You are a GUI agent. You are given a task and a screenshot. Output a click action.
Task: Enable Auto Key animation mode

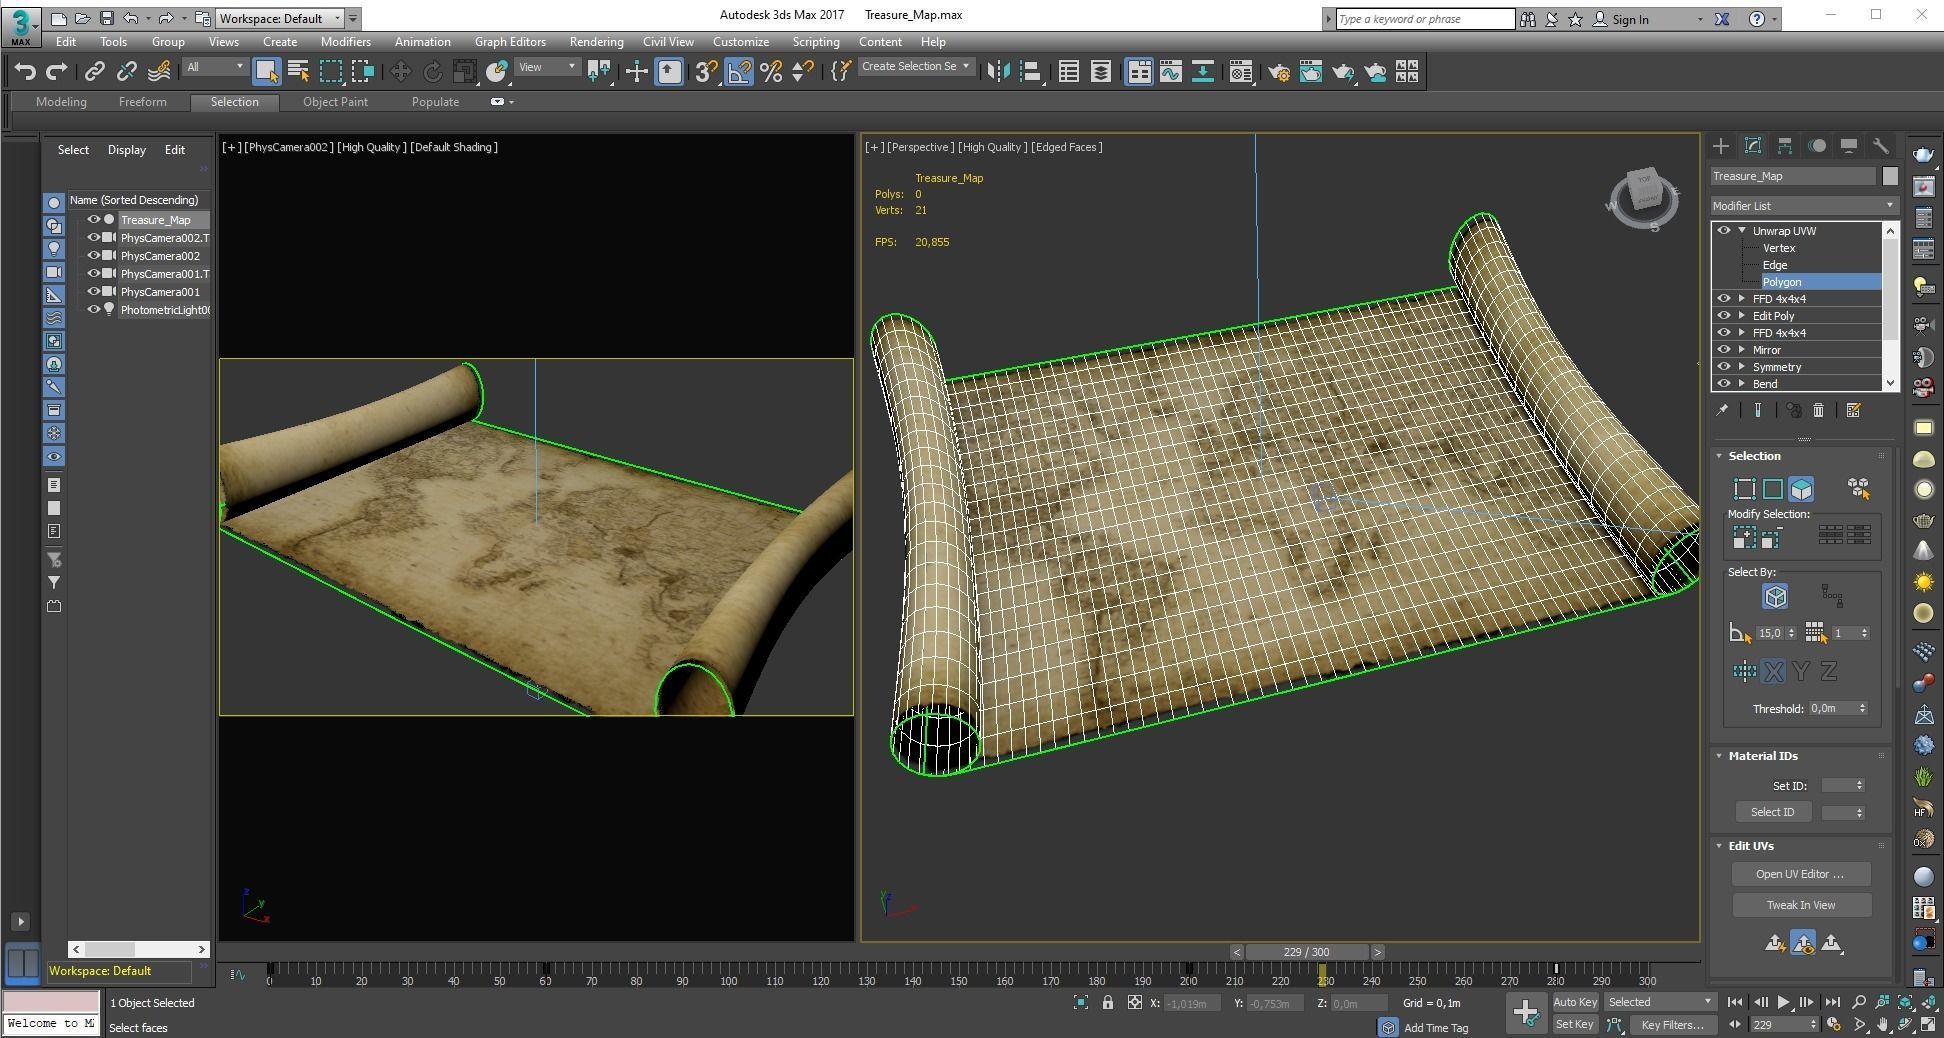point(1575,1002)
